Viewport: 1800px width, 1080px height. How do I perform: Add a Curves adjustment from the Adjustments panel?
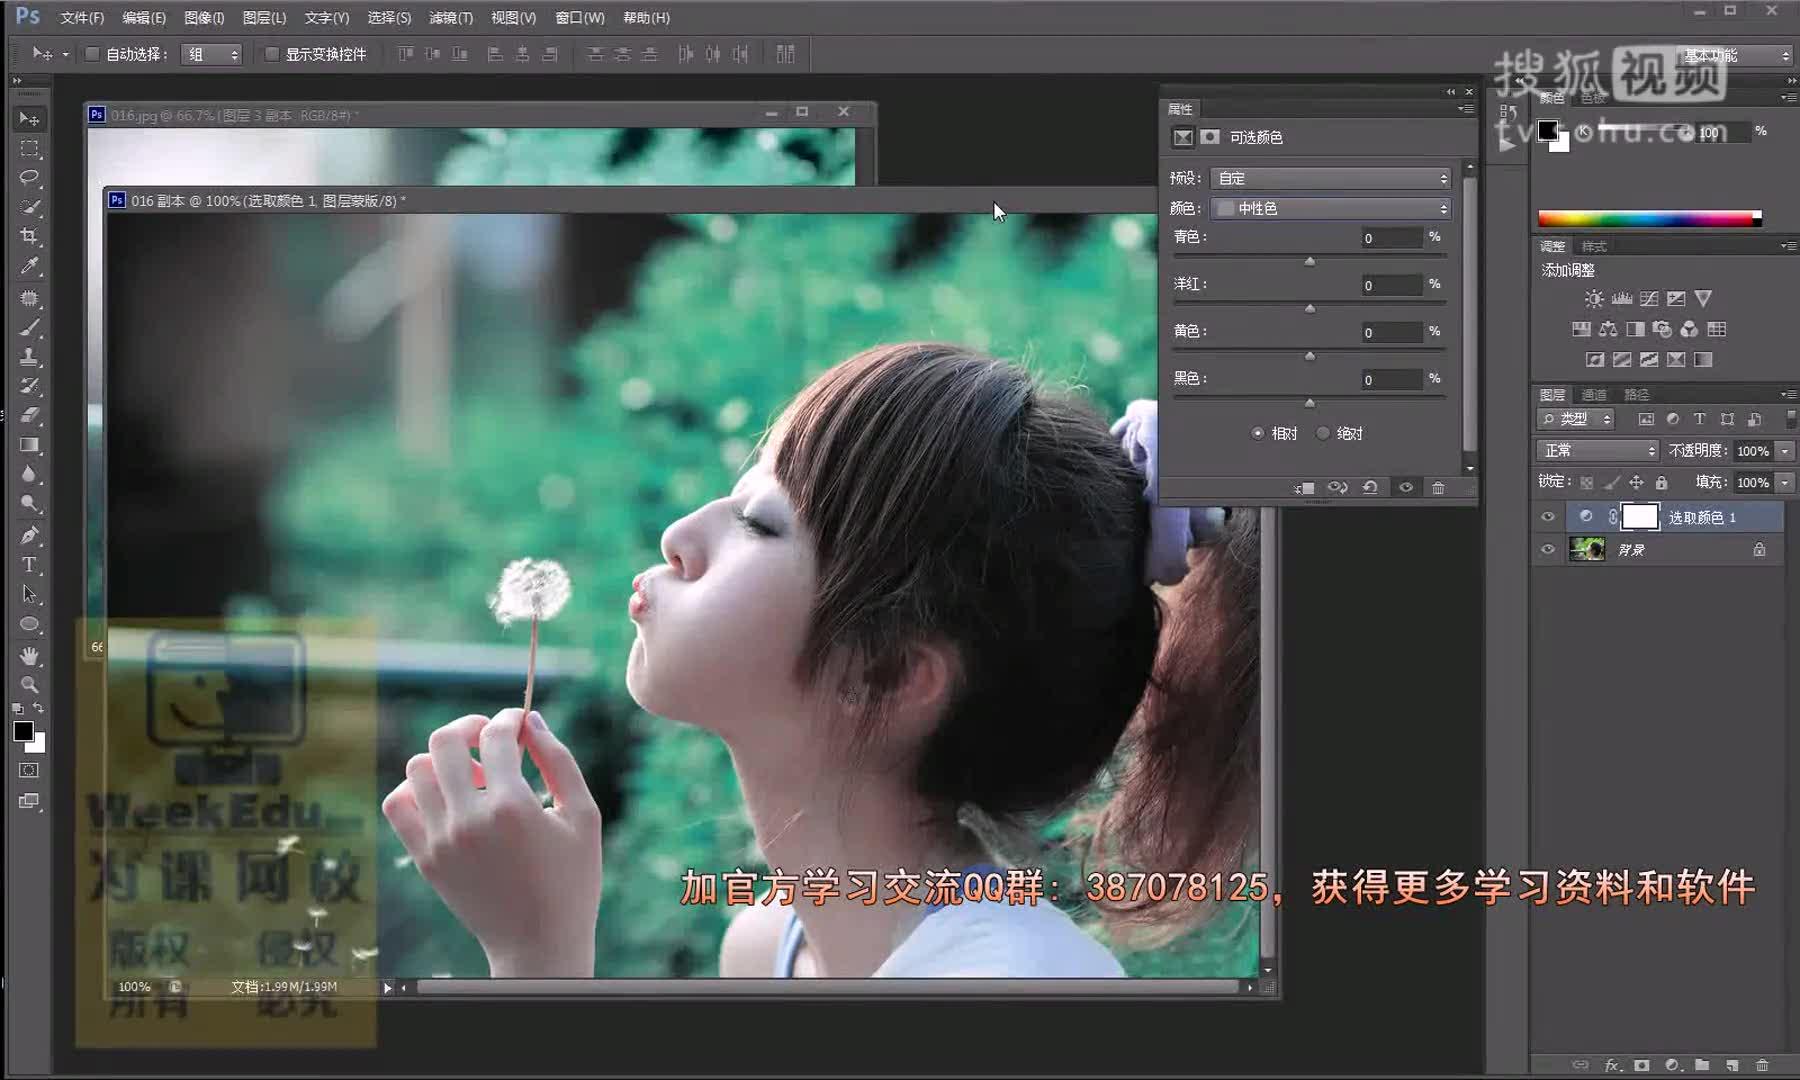click(1648, 297)
